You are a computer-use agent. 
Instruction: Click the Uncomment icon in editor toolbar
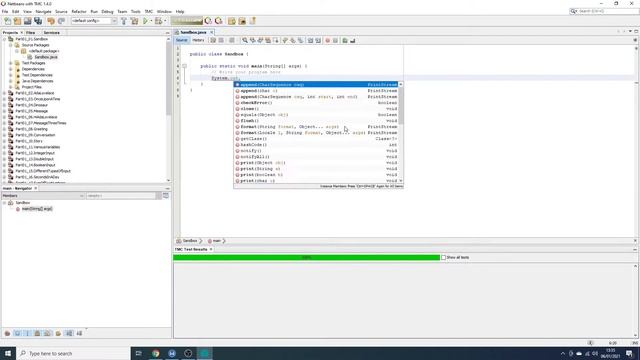pos(353,40)
